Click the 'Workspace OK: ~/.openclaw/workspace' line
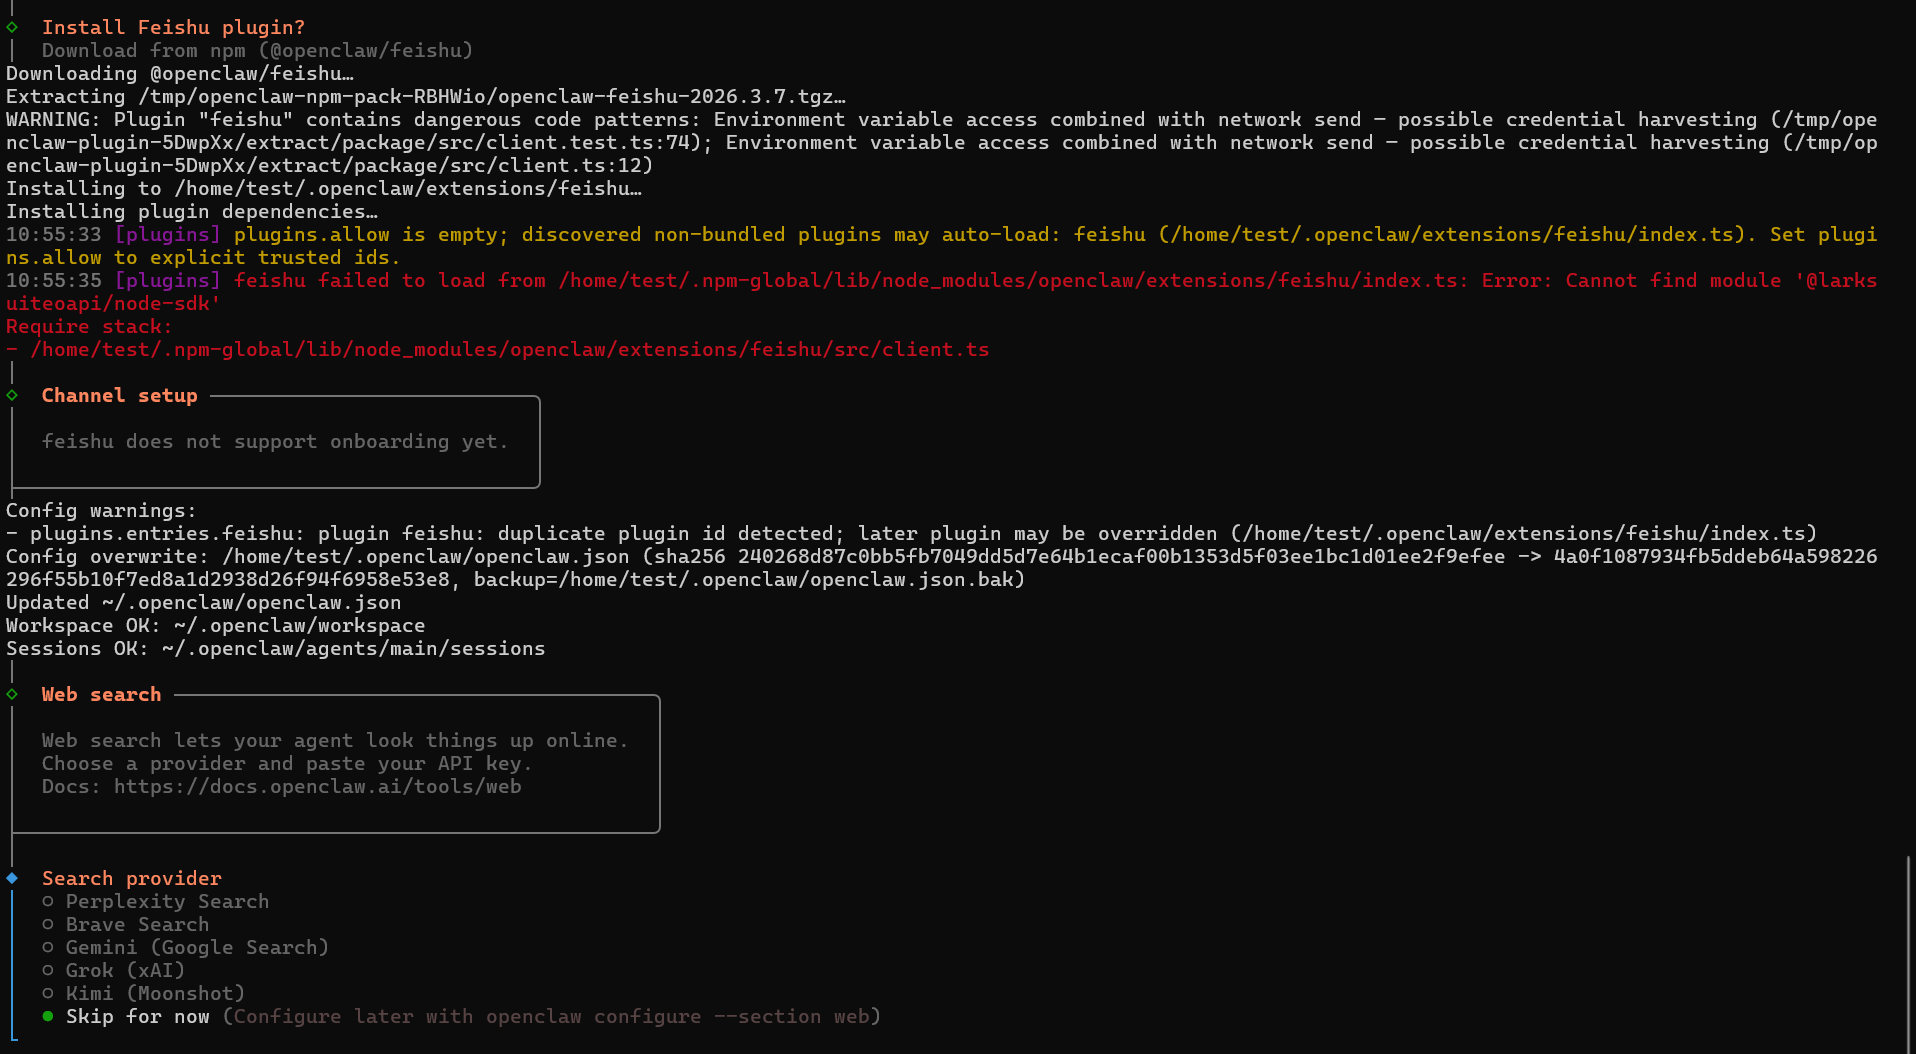 pyautogui.click(x=216, y=625)
